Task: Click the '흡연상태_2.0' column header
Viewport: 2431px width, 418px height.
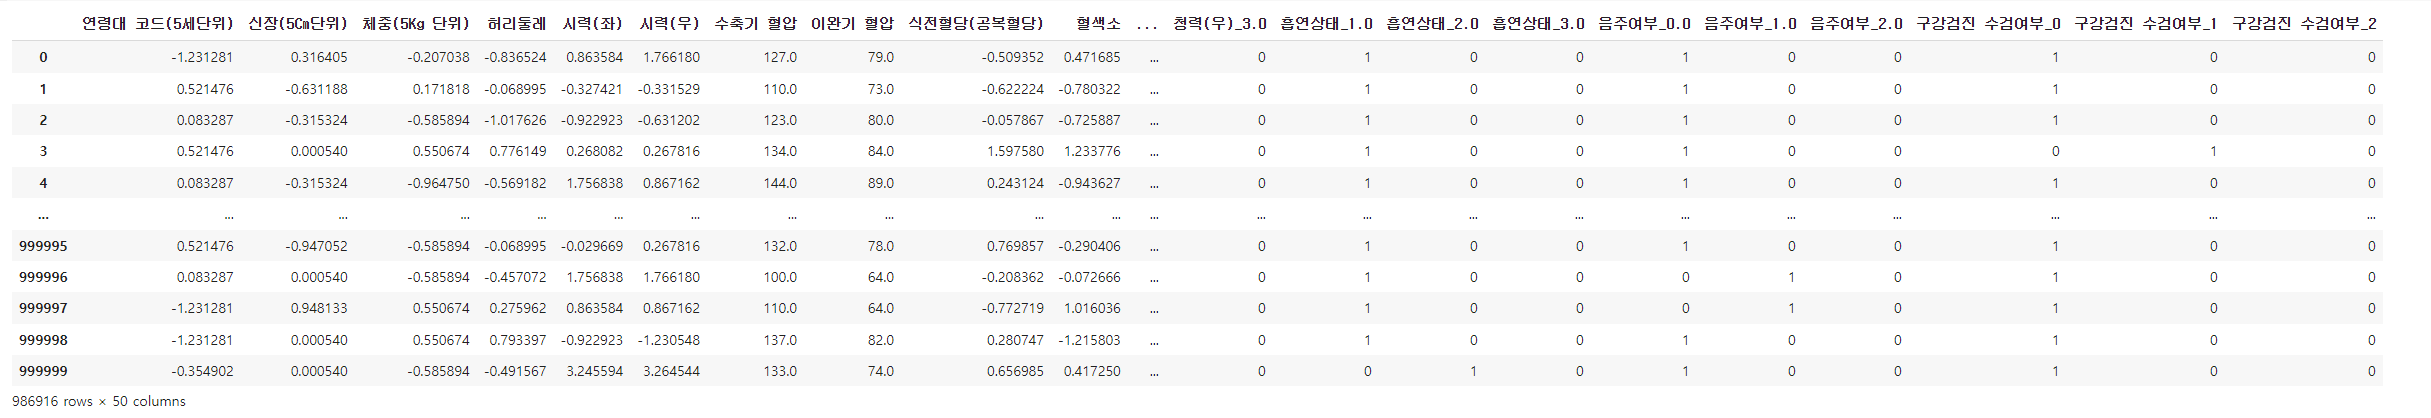Action: tap(1432, 24)
